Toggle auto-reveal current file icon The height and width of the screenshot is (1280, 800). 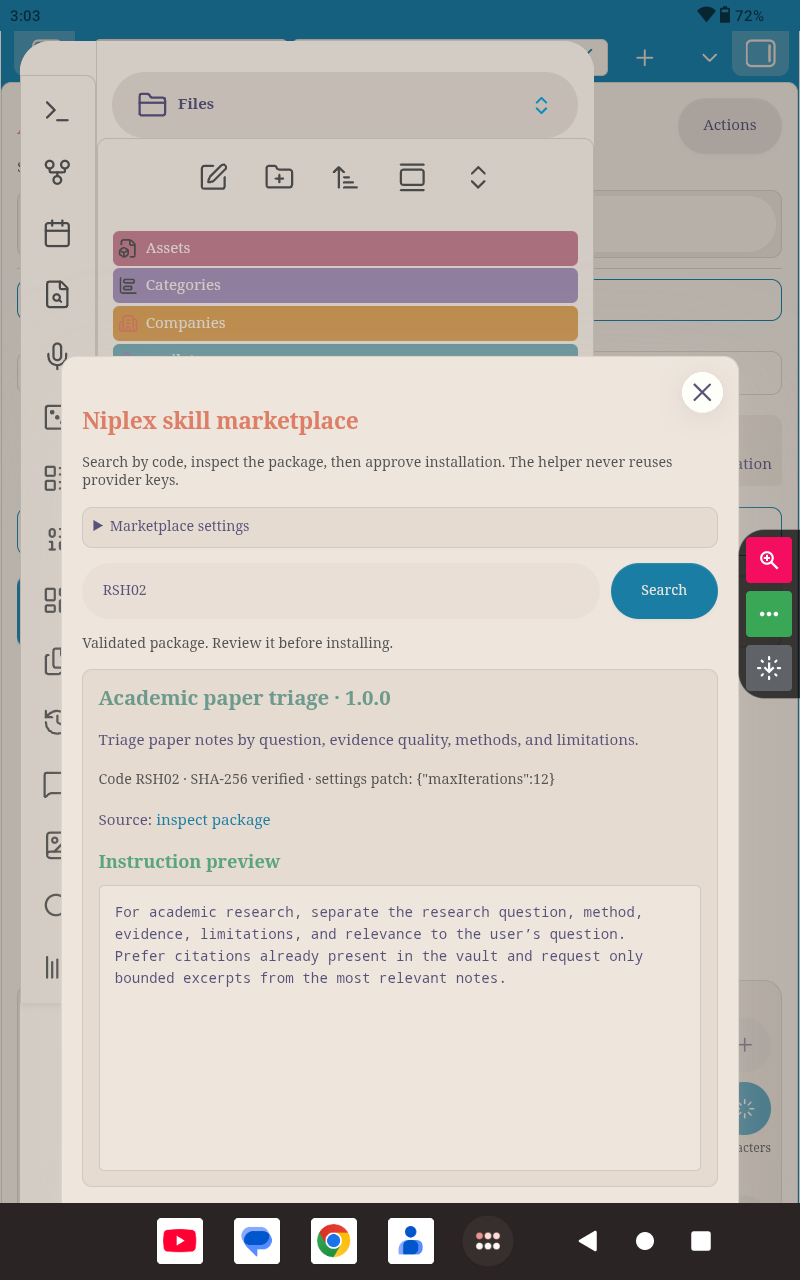[x=412, y=177]
